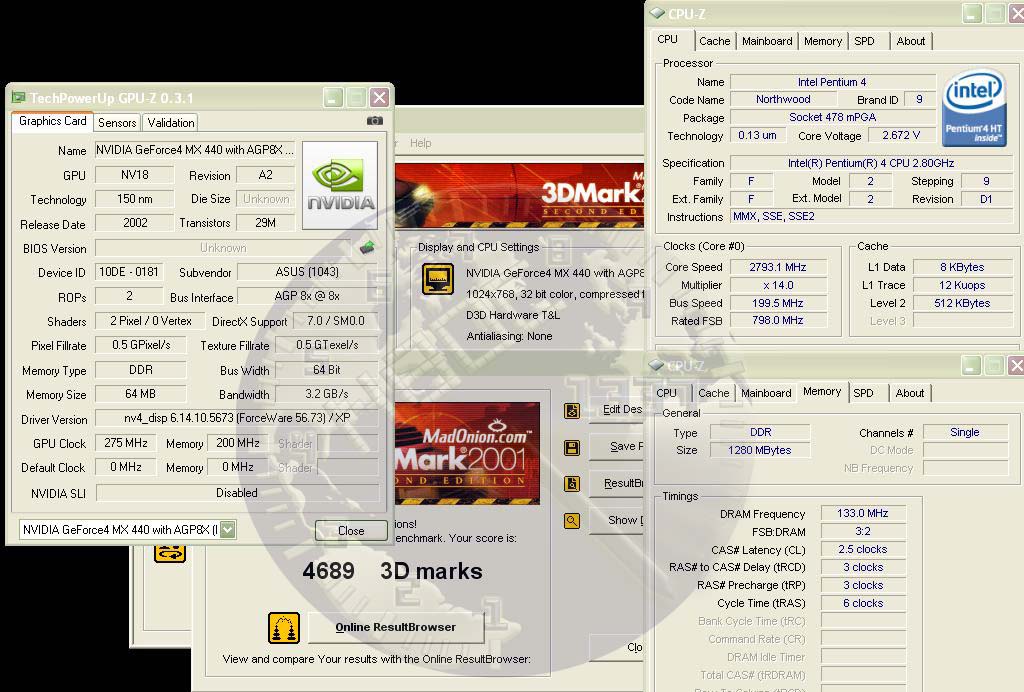
Task: Click the NVIDIA logo in GPU-Z
Action: [340, 185]
